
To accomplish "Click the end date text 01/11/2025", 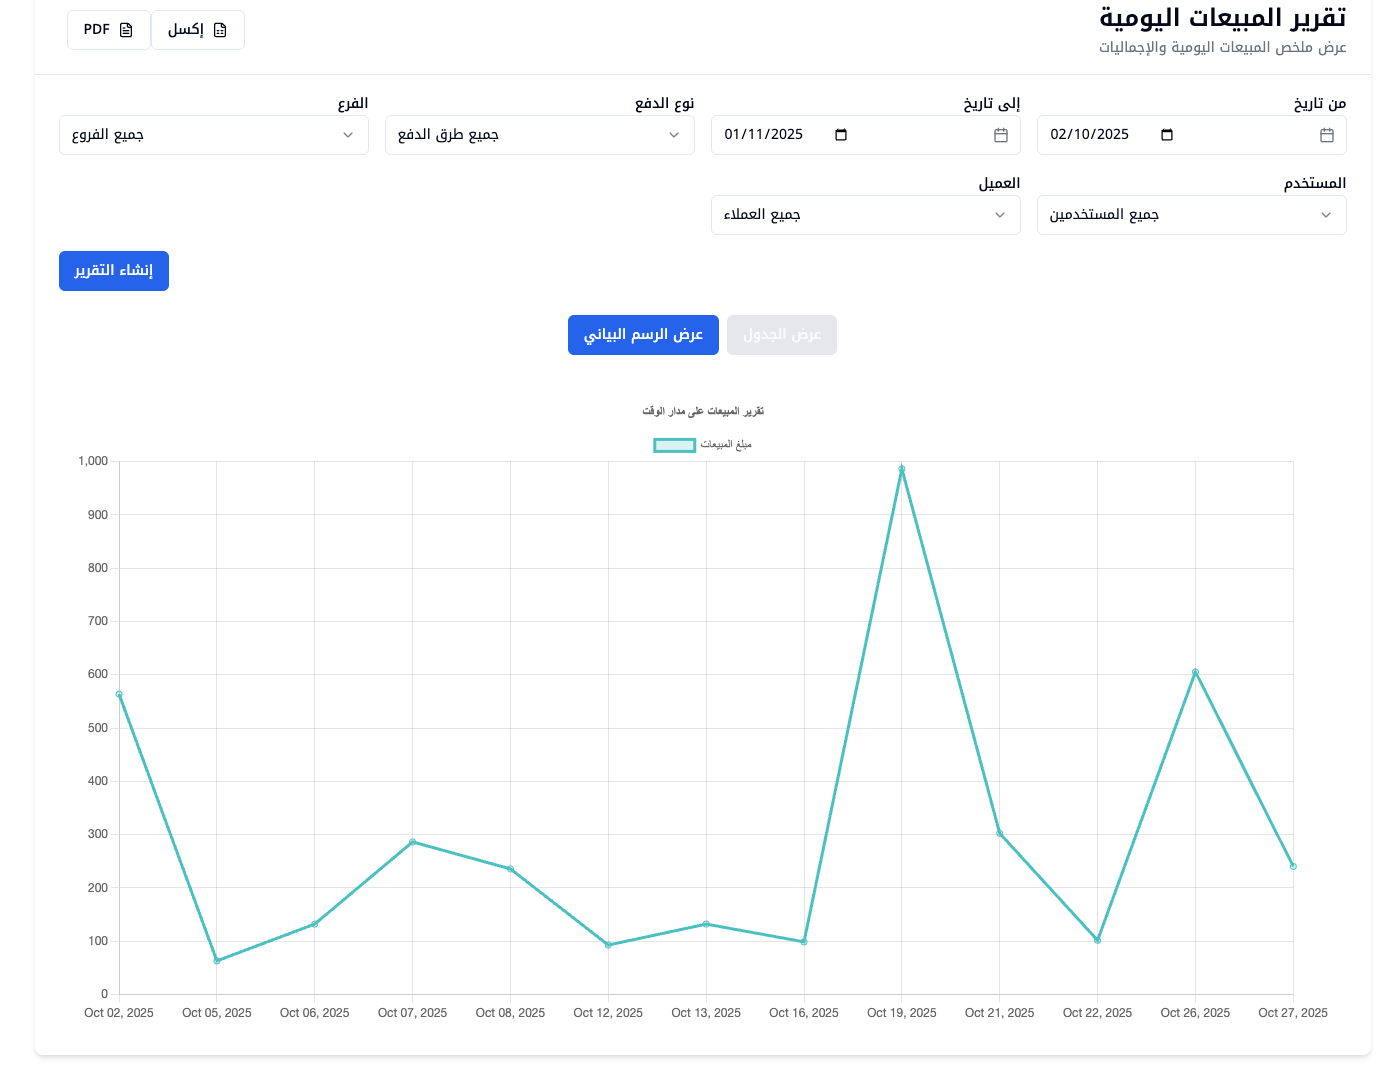I will (764, 135).
